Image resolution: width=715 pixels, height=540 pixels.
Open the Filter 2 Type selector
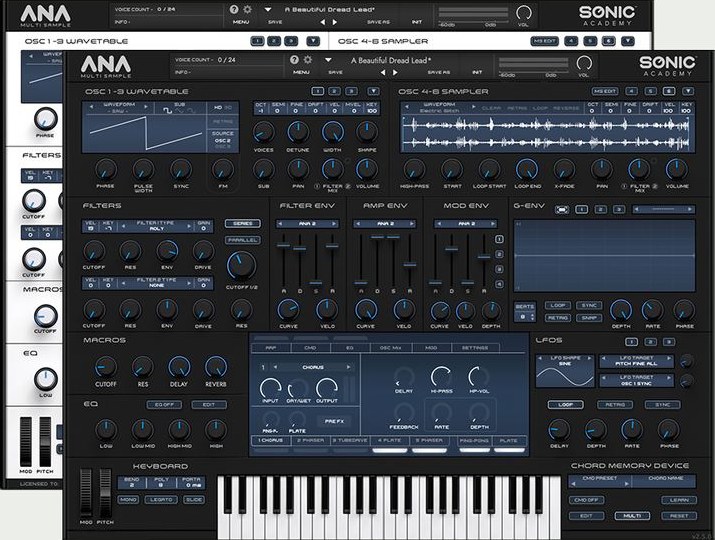pyautogui.click(x=156, y=282)
